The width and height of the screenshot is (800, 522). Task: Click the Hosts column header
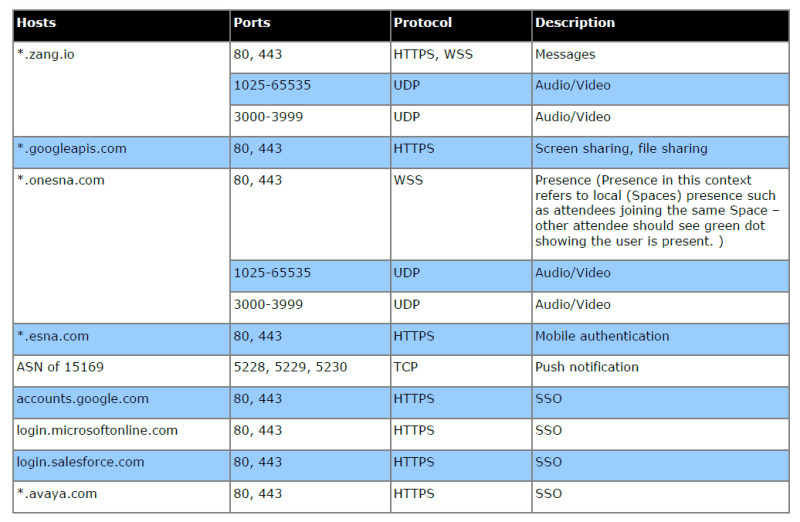pyautogui.click(x=121, y=25)
